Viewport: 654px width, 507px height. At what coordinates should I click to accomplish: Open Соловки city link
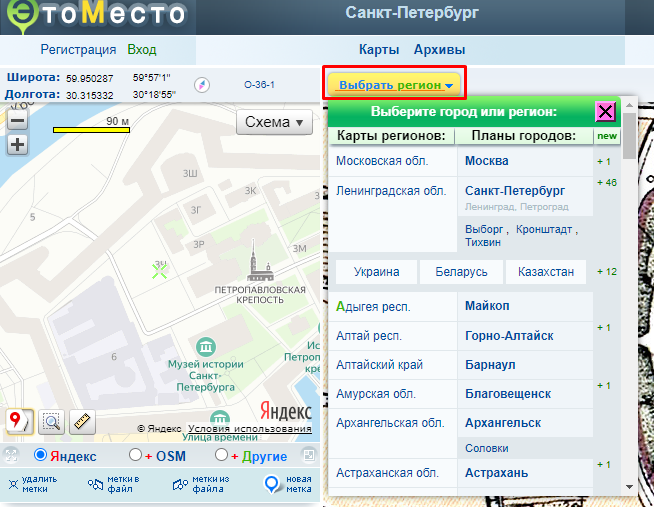[487, 448]
